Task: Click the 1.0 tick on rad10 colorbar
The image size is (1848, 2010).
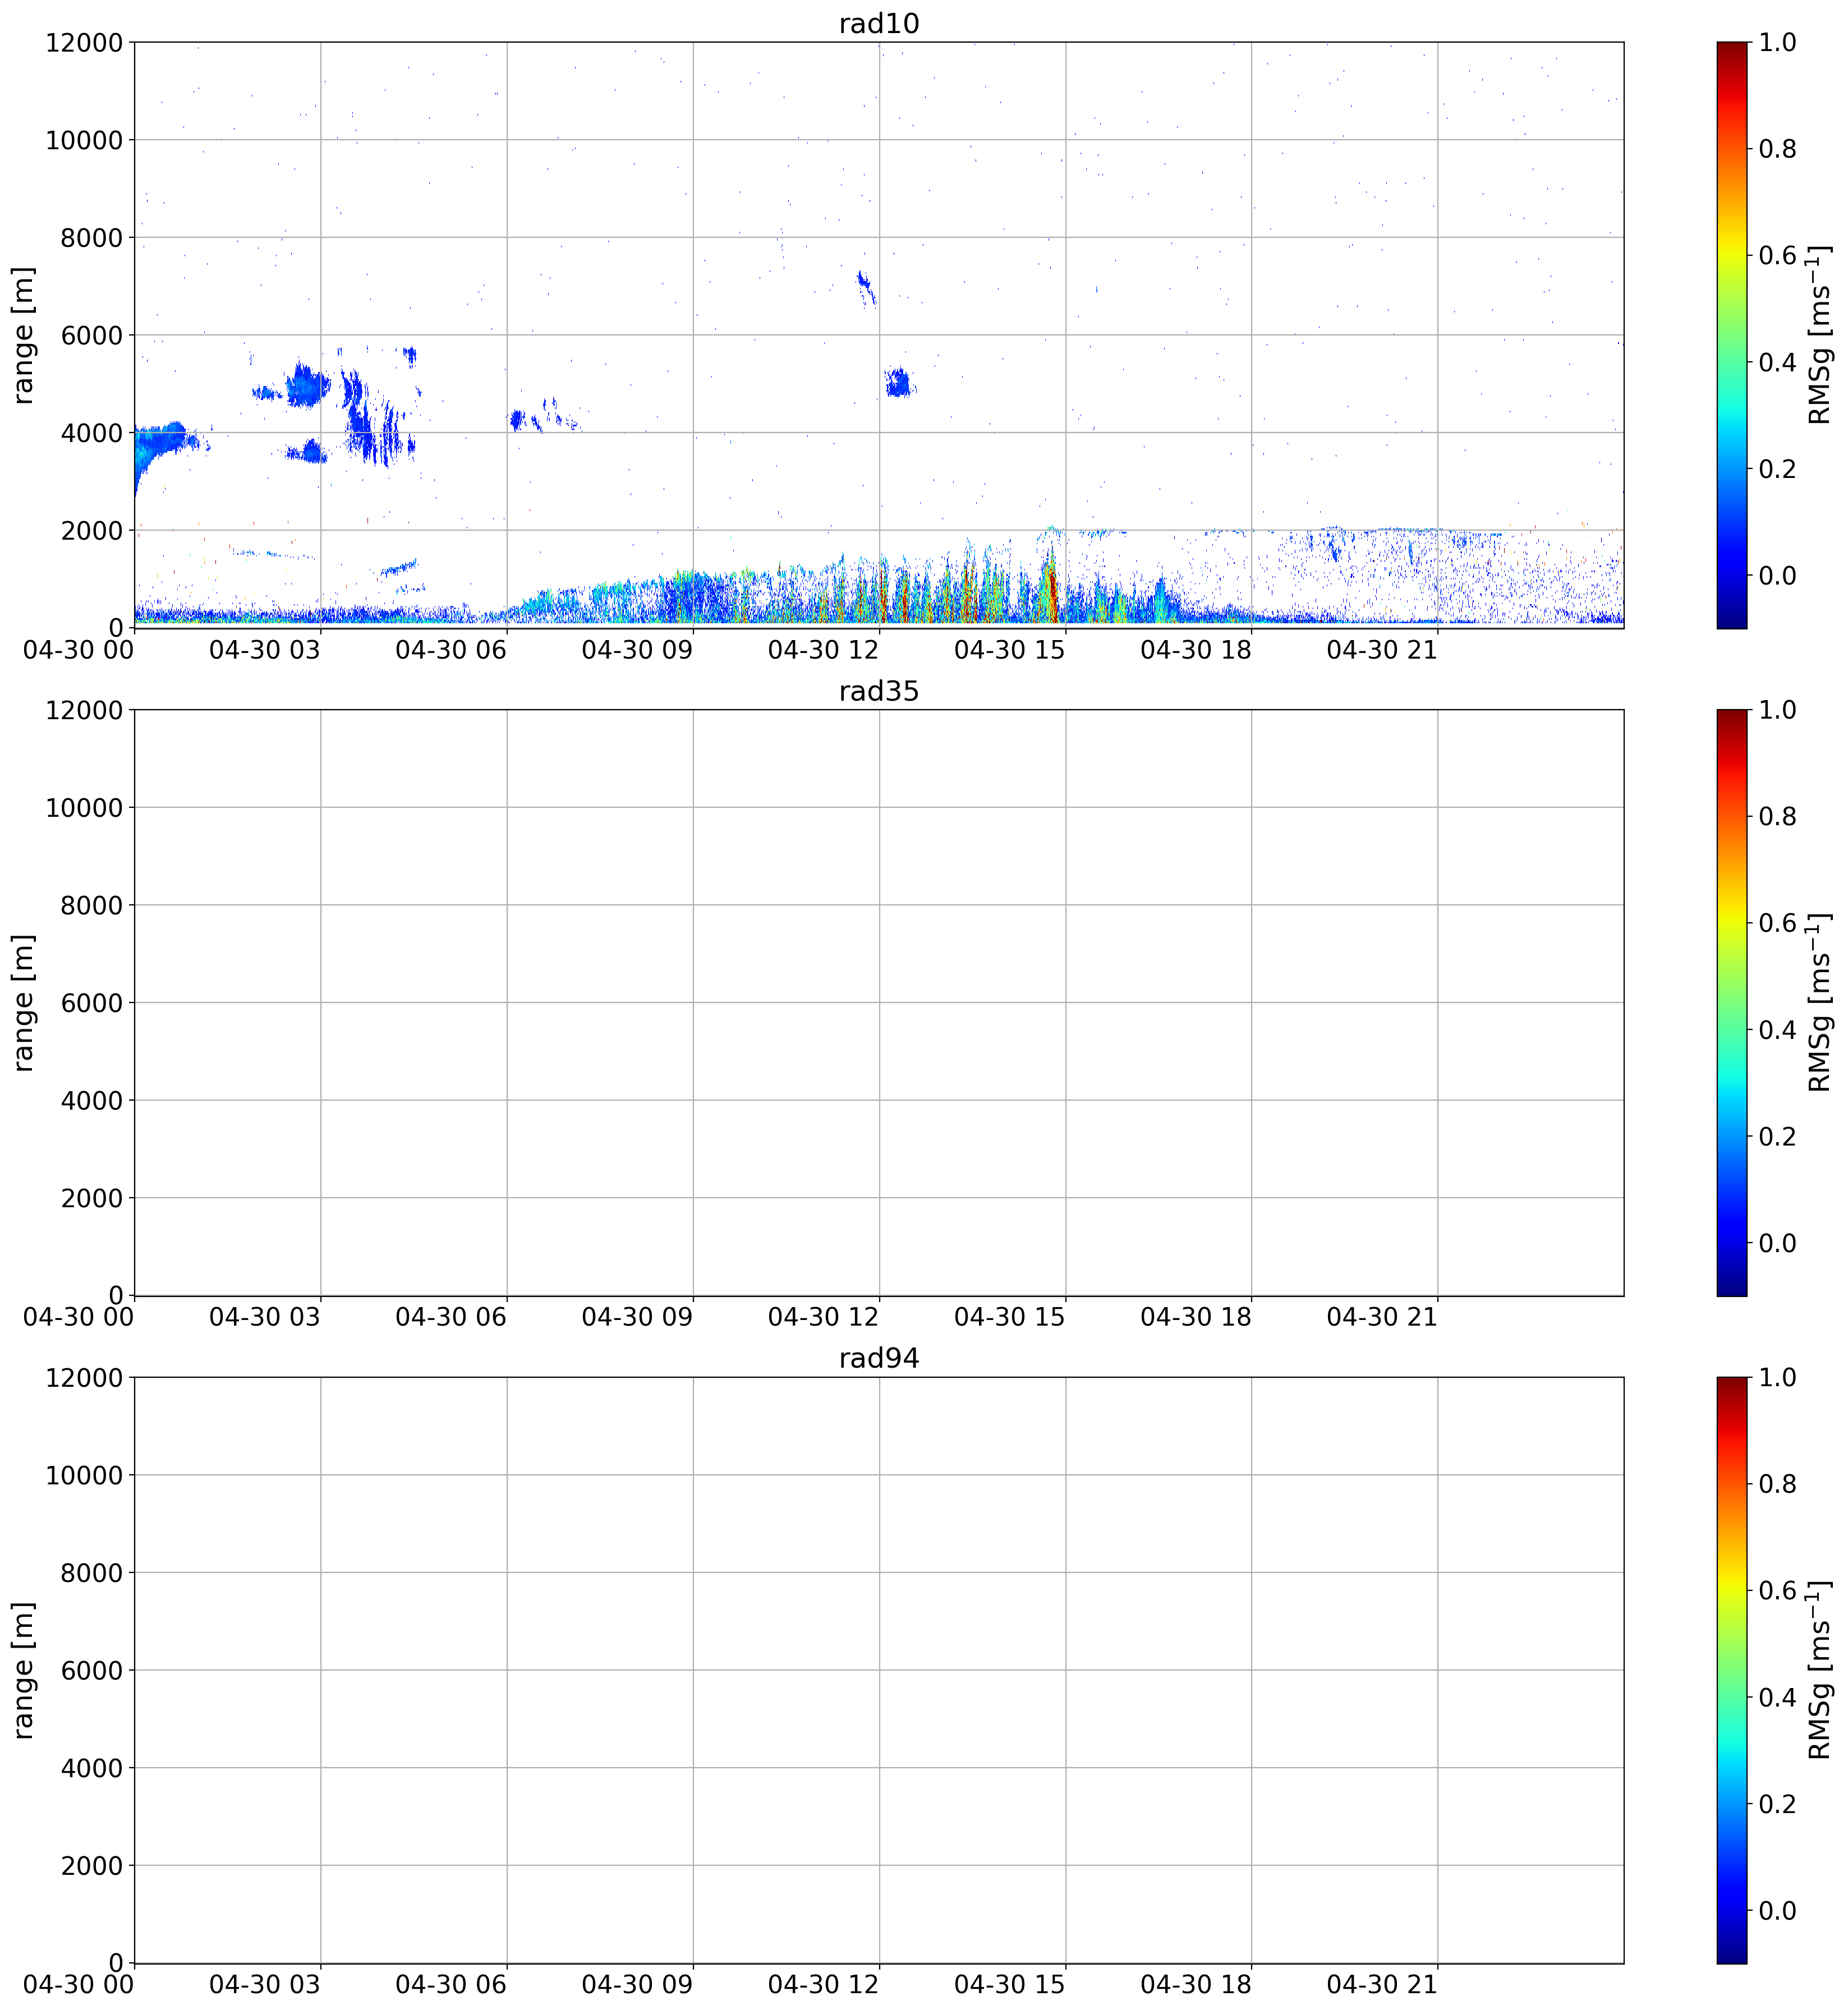Action: [1777, 43]
